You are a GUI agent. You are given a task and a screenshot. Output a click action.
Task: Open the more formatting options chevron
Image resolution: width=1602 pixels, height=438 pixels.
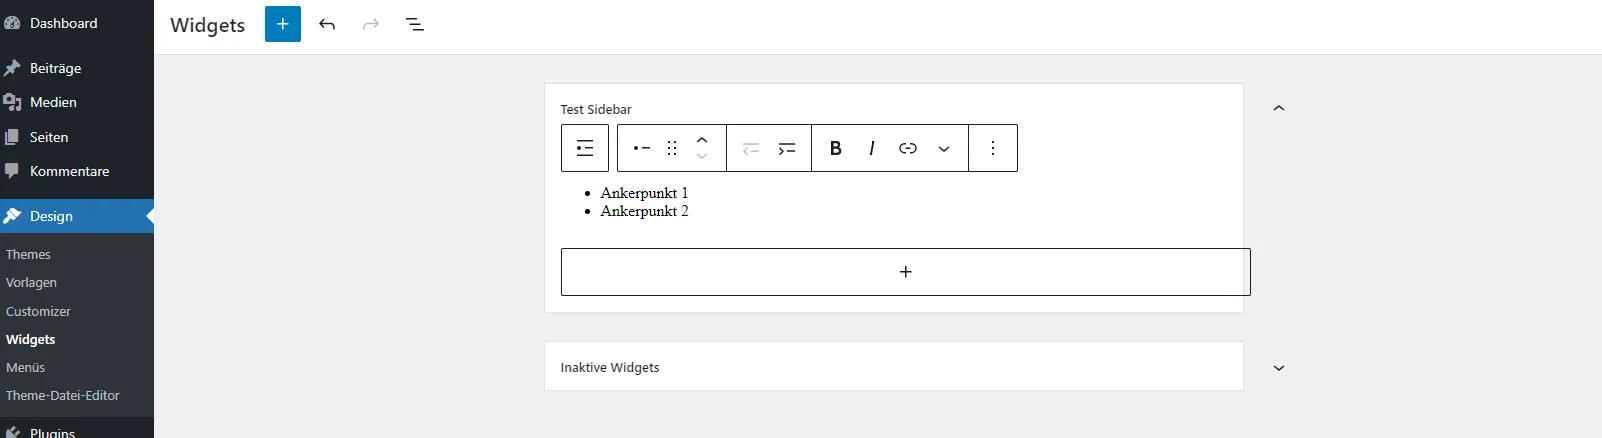tap(944, 148)
